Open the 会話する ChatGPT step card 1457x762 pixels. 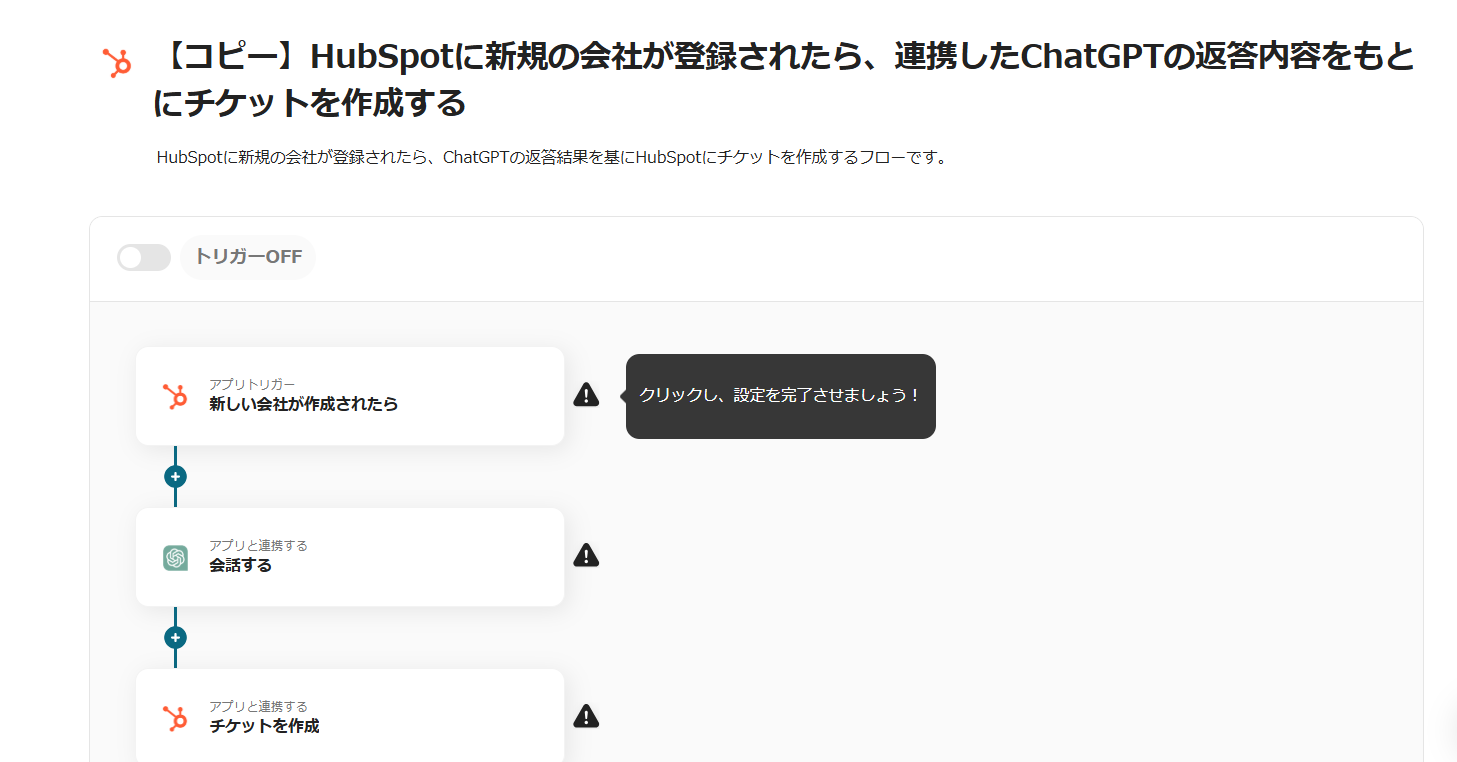pyautogui.click(x=350, y=557)
